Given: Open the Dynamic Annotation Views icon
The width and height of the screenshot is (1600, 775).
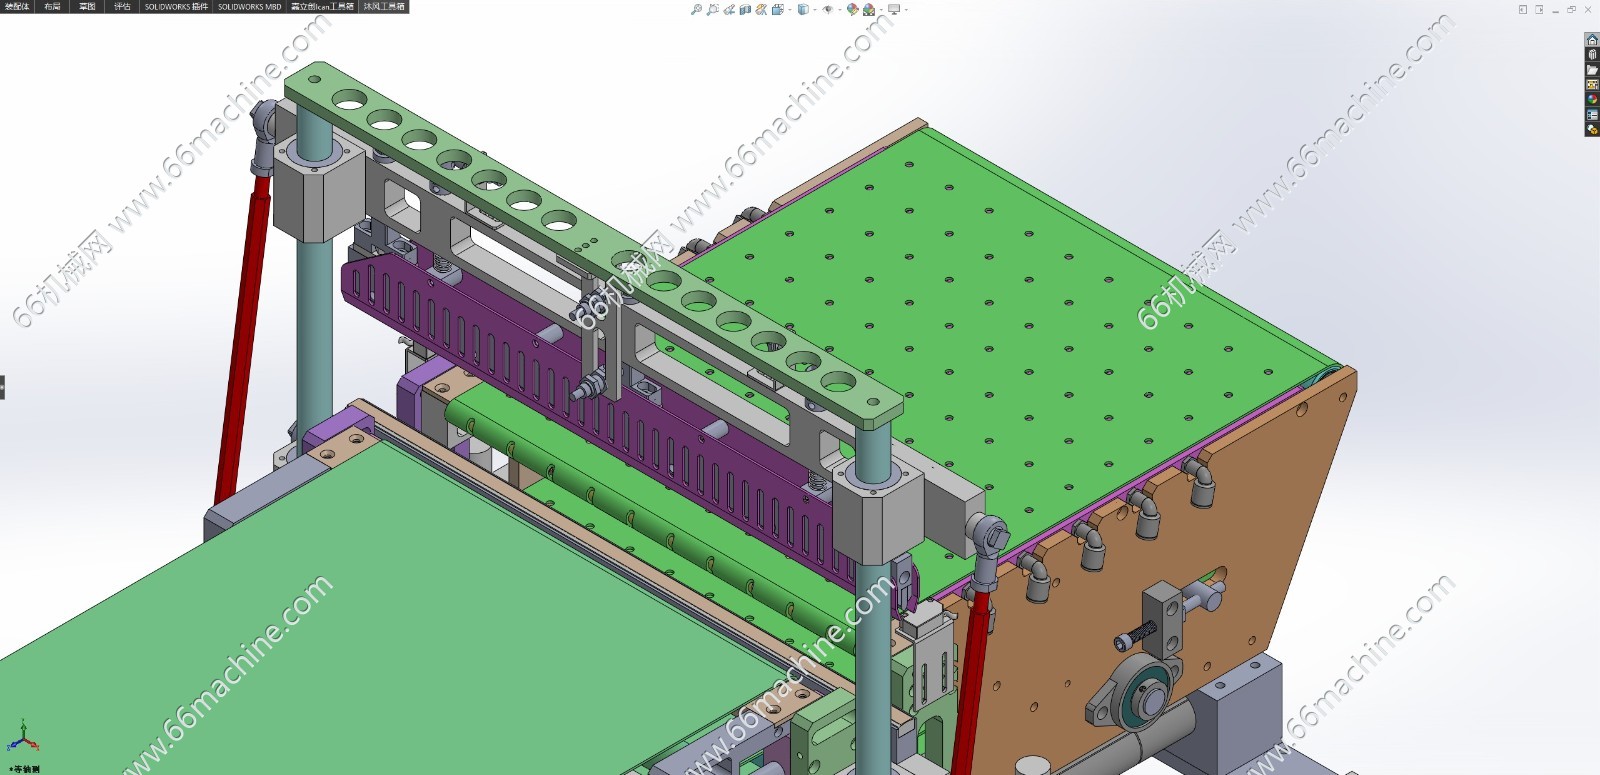Looking at the screenshot, I should point(761,9).
